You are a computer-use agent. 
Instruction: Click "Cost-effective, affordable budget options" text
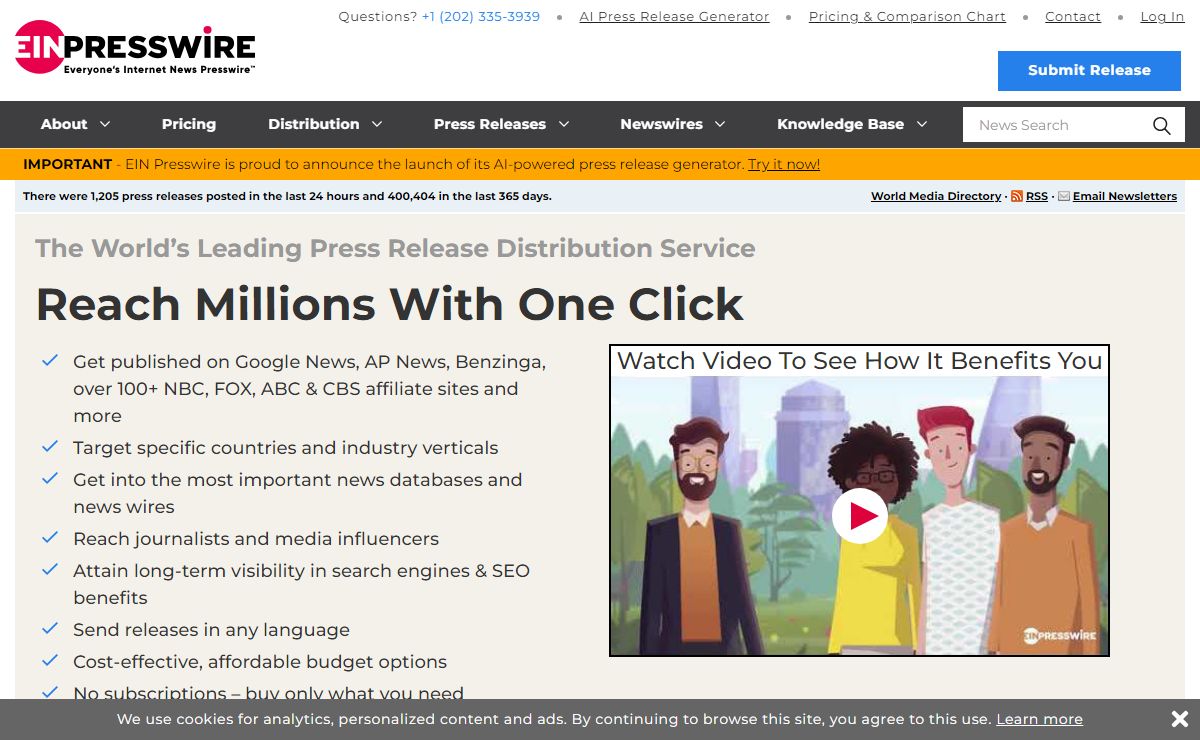260,662
